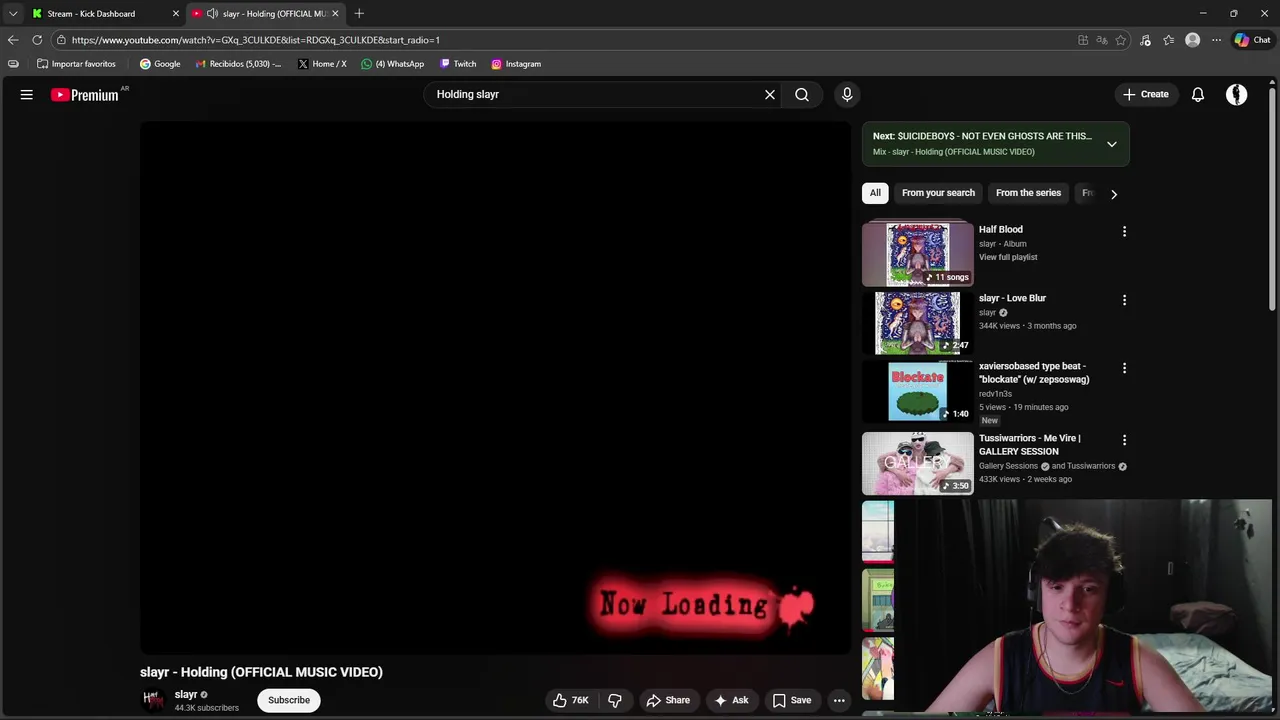Go back in the browser
Screen dimensions: 1280x720
(x=13, y=40)
